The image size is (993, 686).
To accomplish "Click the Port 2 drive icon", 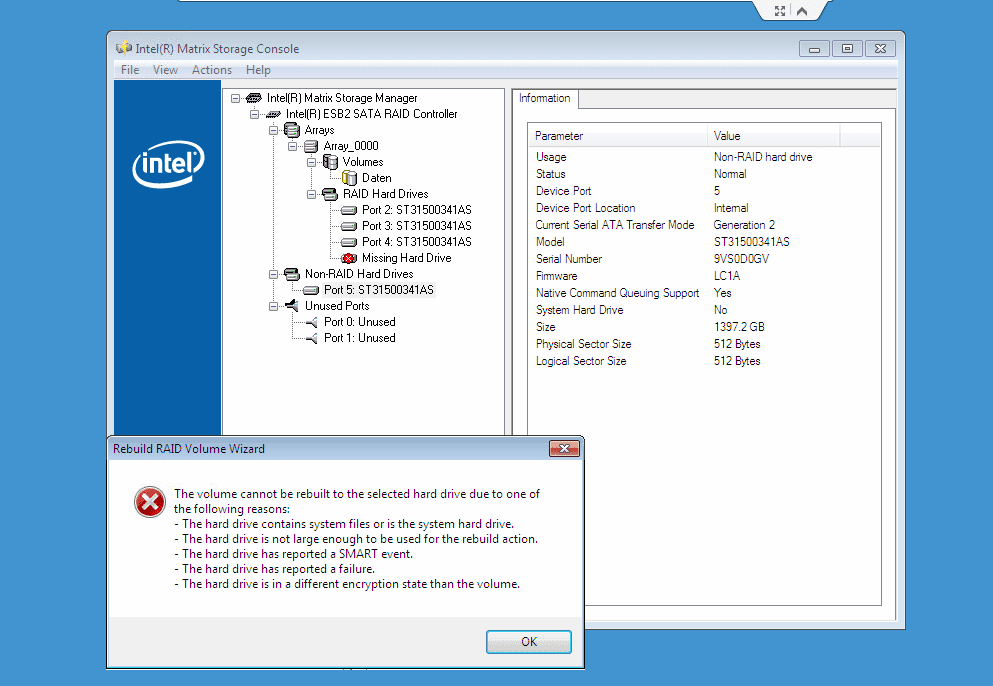I will 349,210.
